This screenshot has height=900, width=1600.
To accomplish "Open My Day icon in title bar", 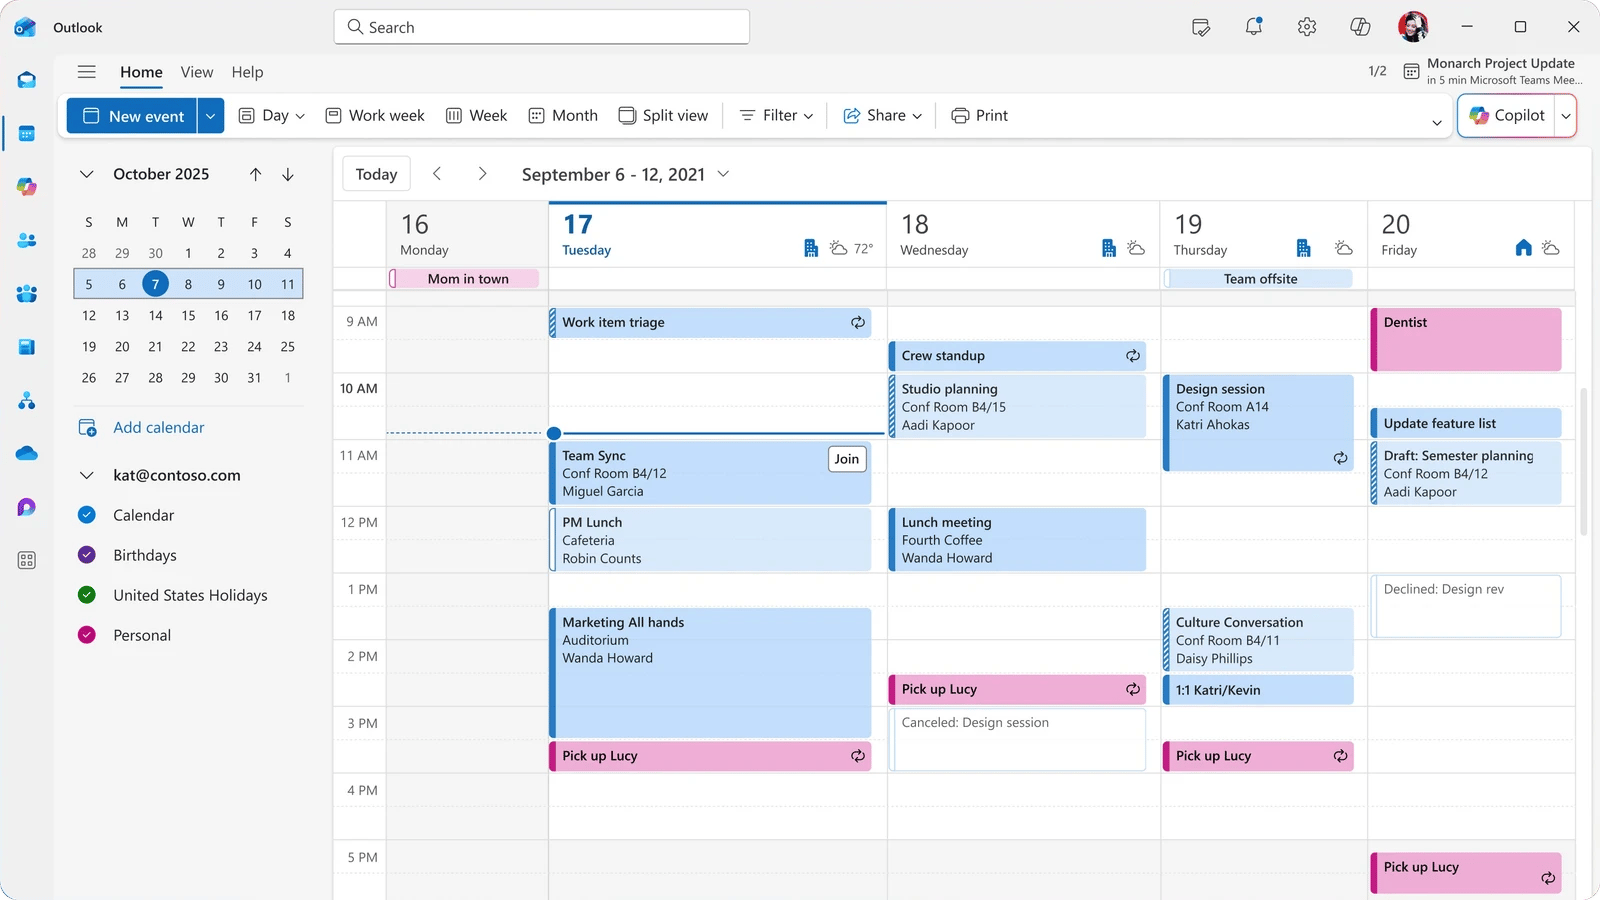I will [1201, 27].
